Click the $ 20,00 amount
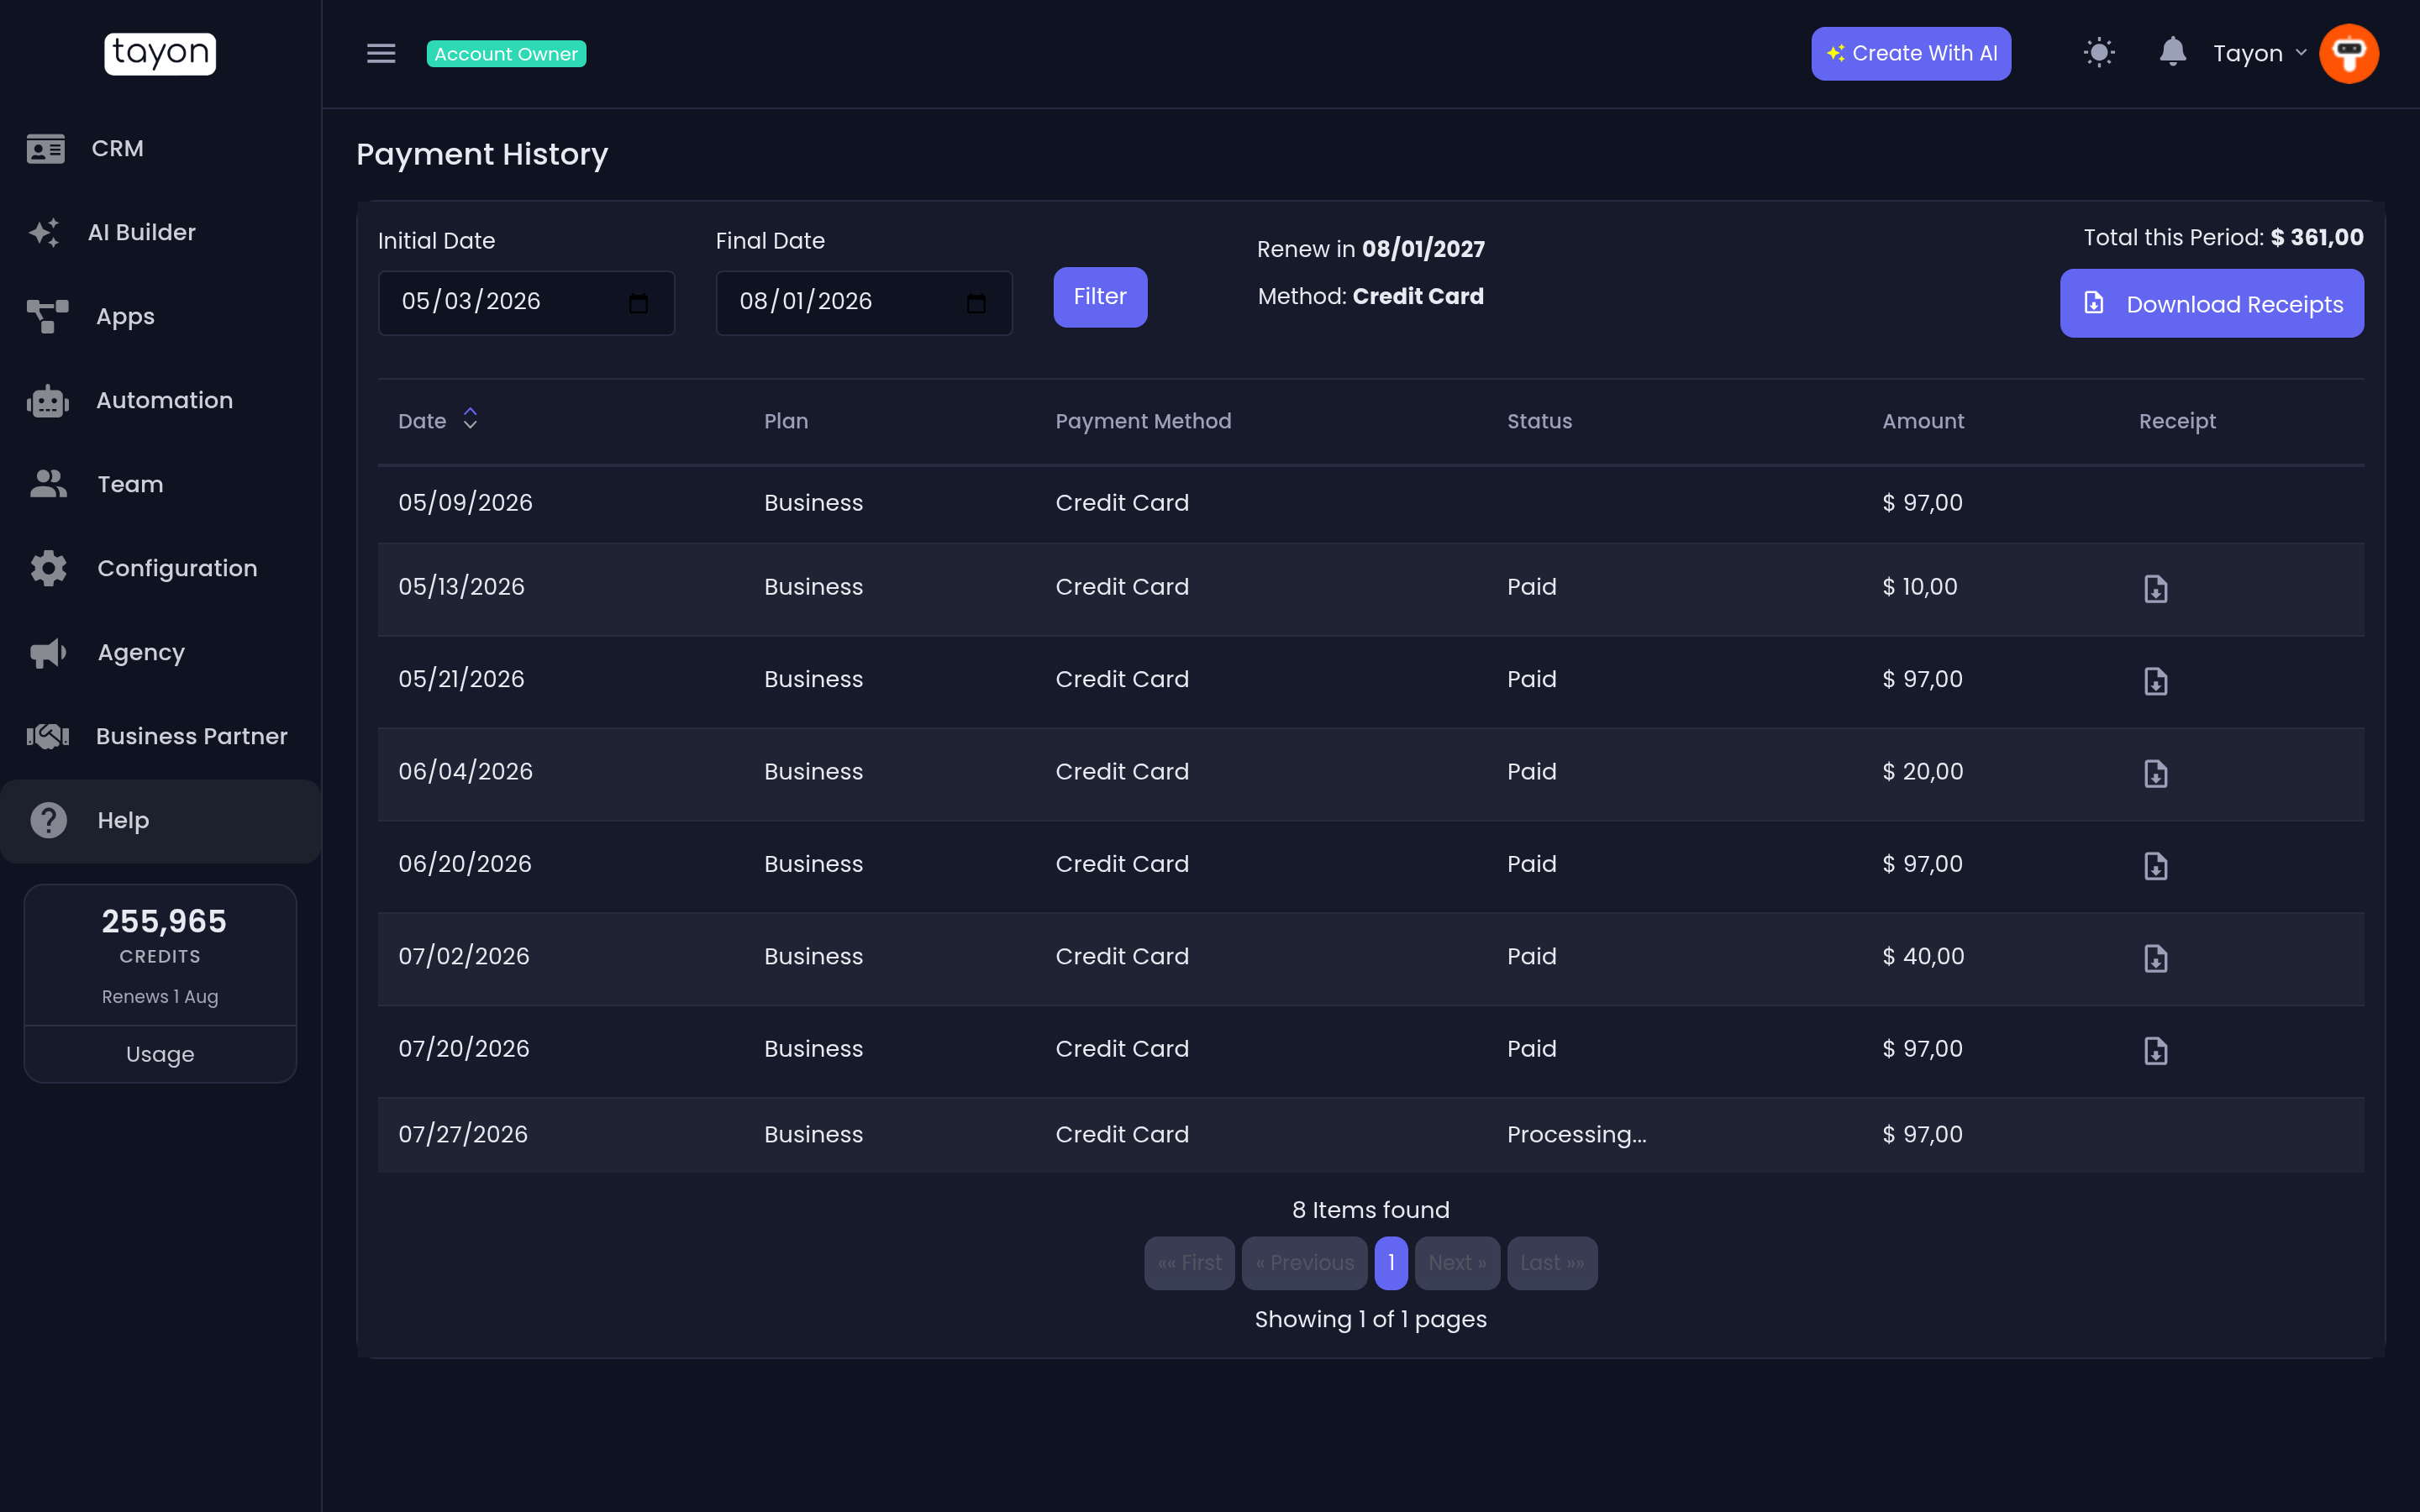The image size is (2420, 1512). click(1923, 772)
